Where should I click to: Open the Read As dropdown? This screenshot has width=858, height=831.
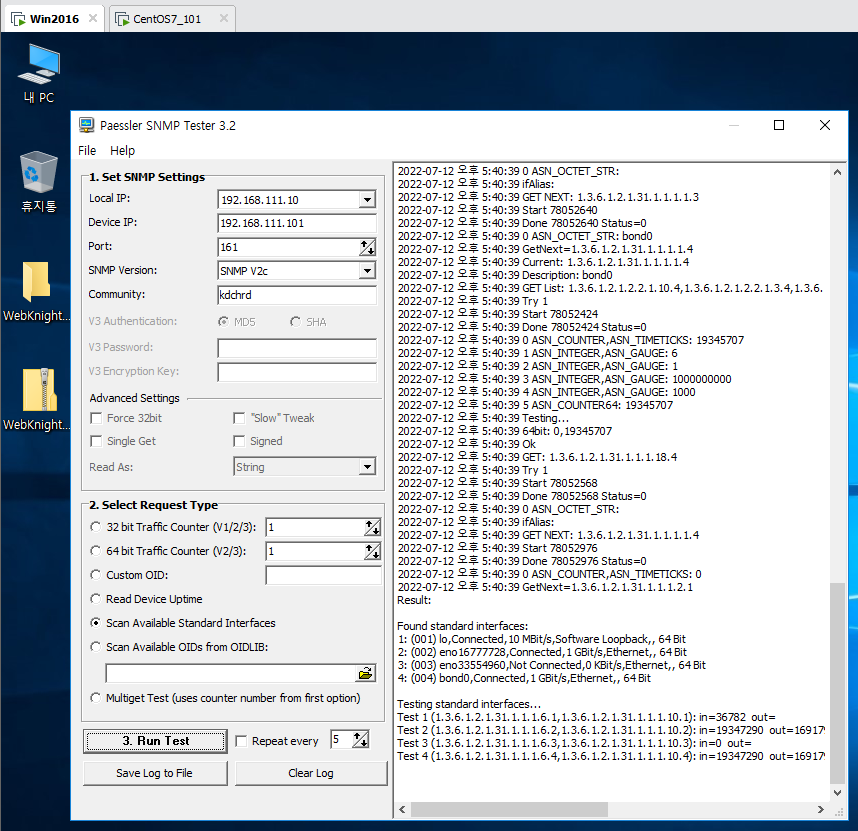pos(367,467)
